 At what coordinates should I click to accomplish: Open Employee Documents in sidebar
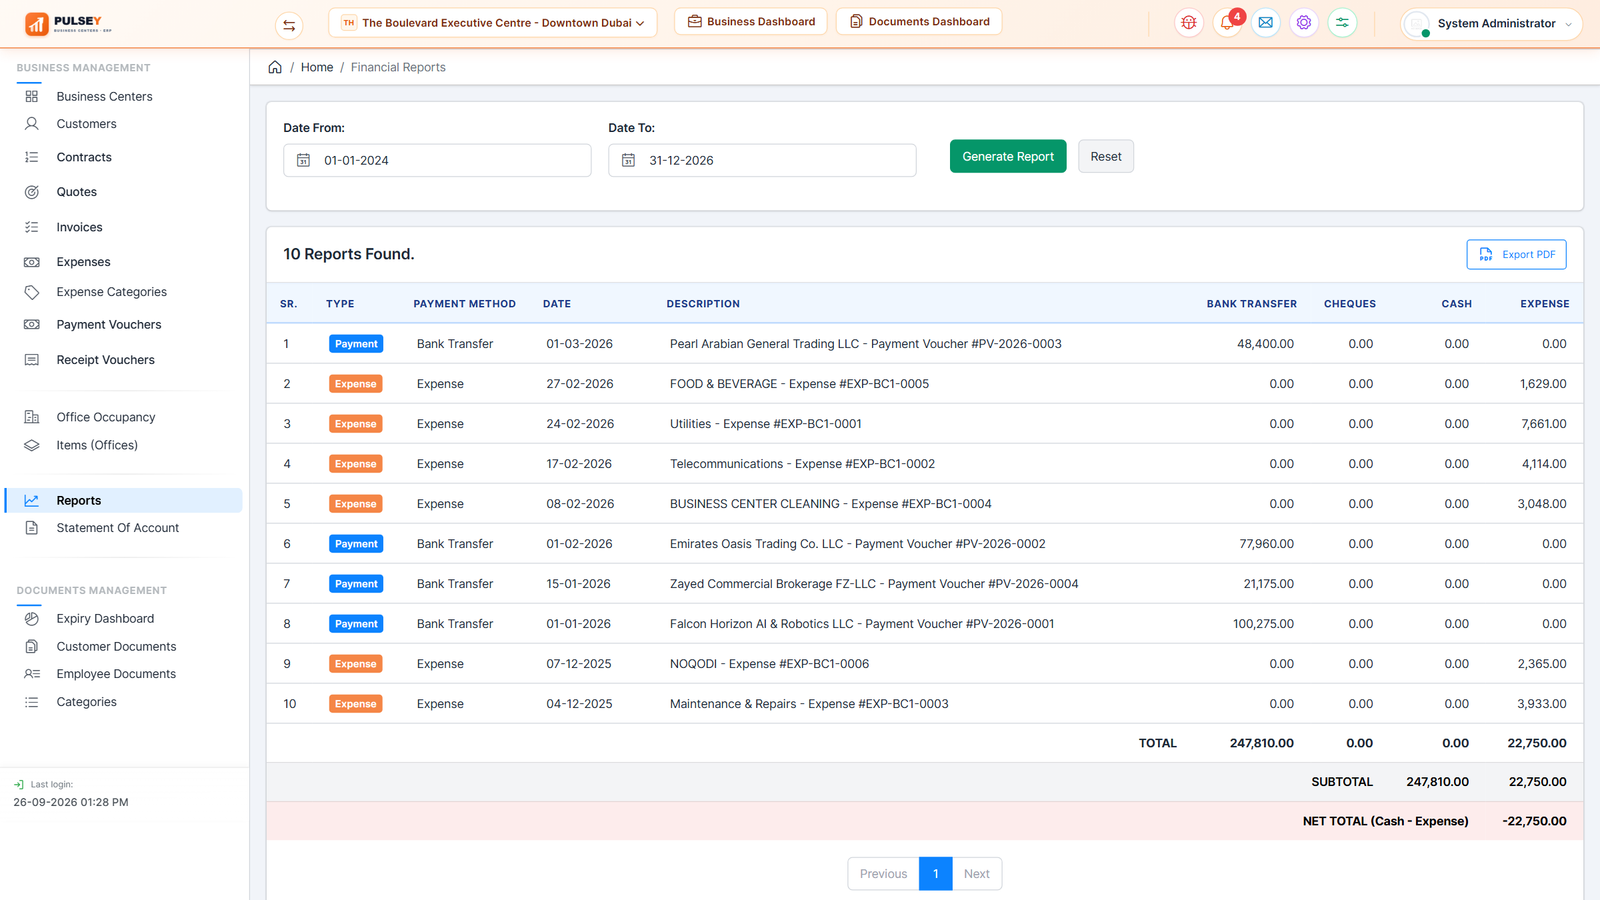point(116,674)
